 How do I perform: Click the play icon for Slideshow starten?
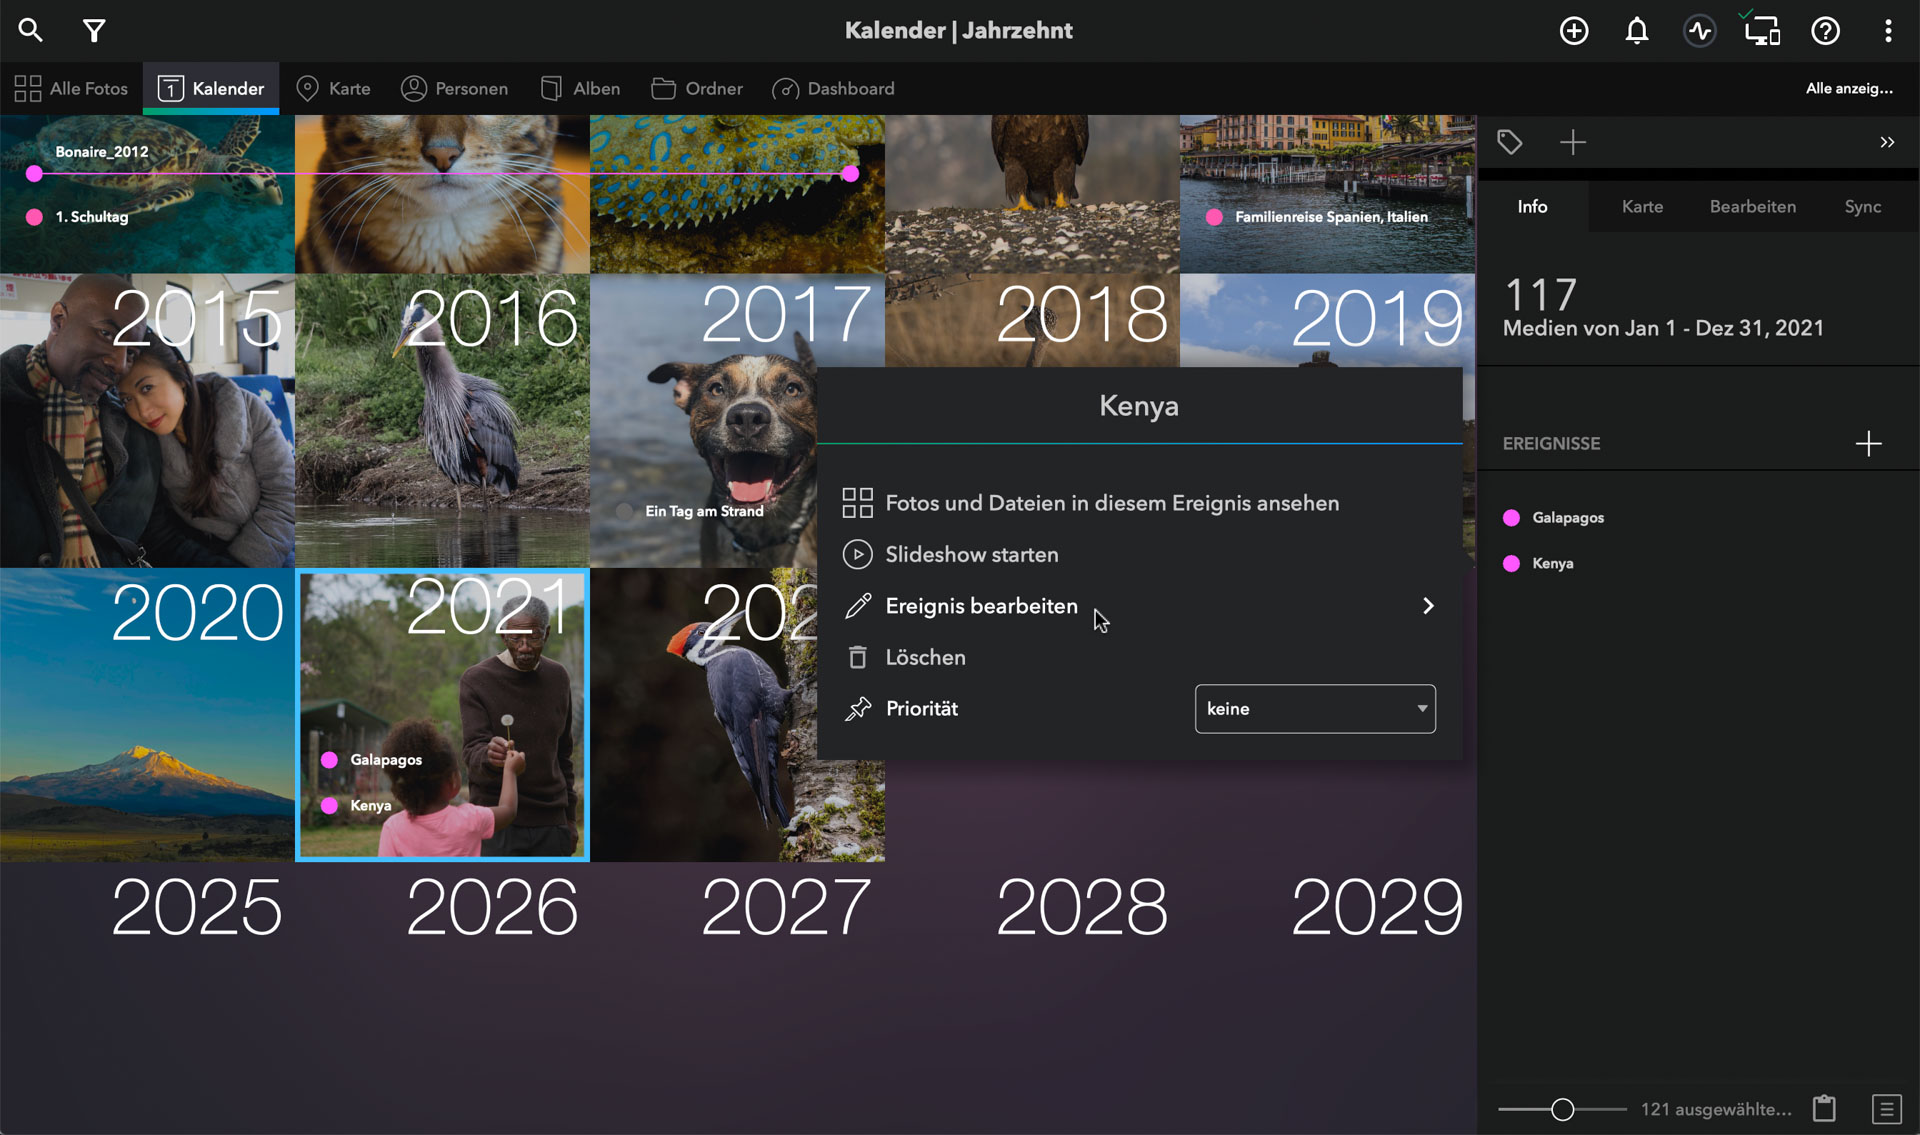(857, 554)
